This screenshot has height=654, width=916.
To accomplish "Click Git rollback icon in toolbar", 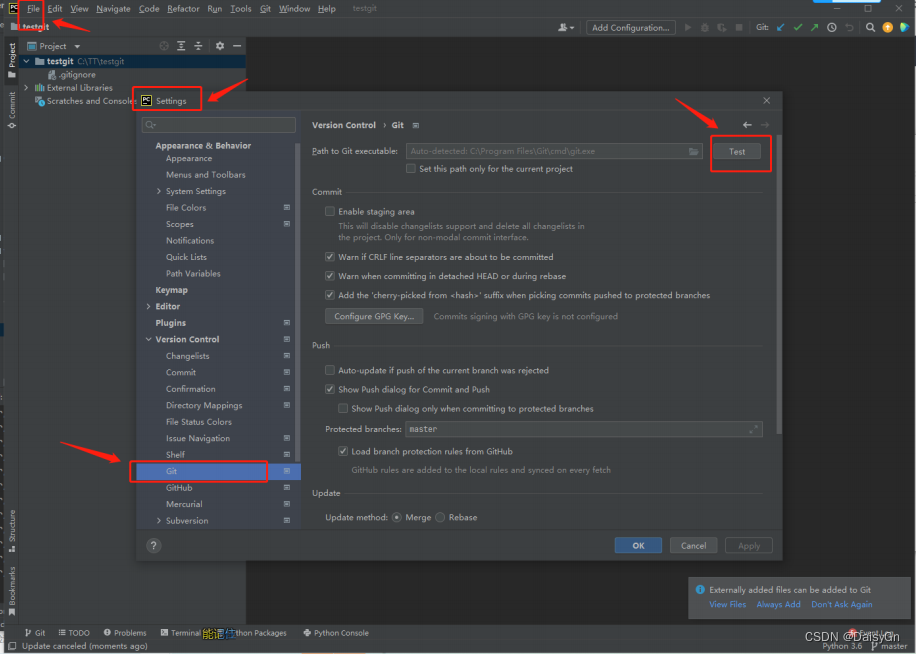I will [849, 27].
